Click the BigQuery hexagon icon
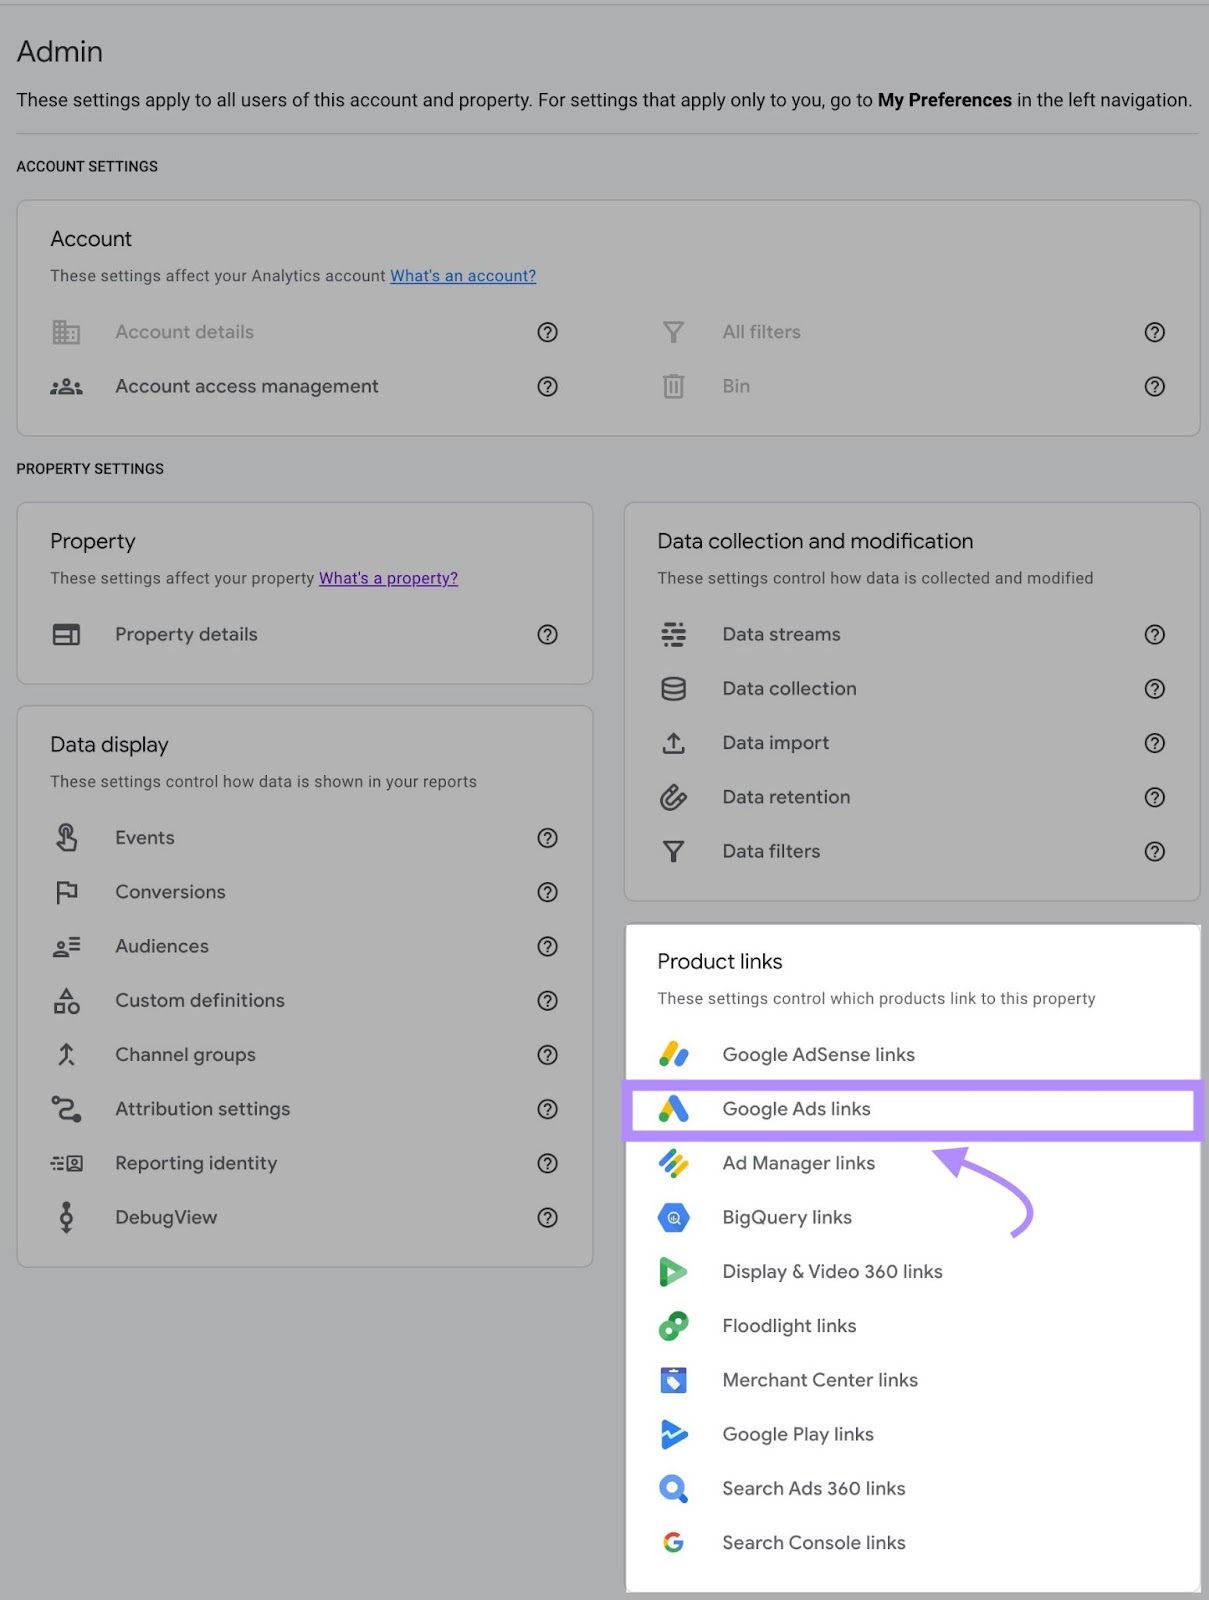The width and height of the screenshot is (1209, 1600). (x=674, y=1217)
